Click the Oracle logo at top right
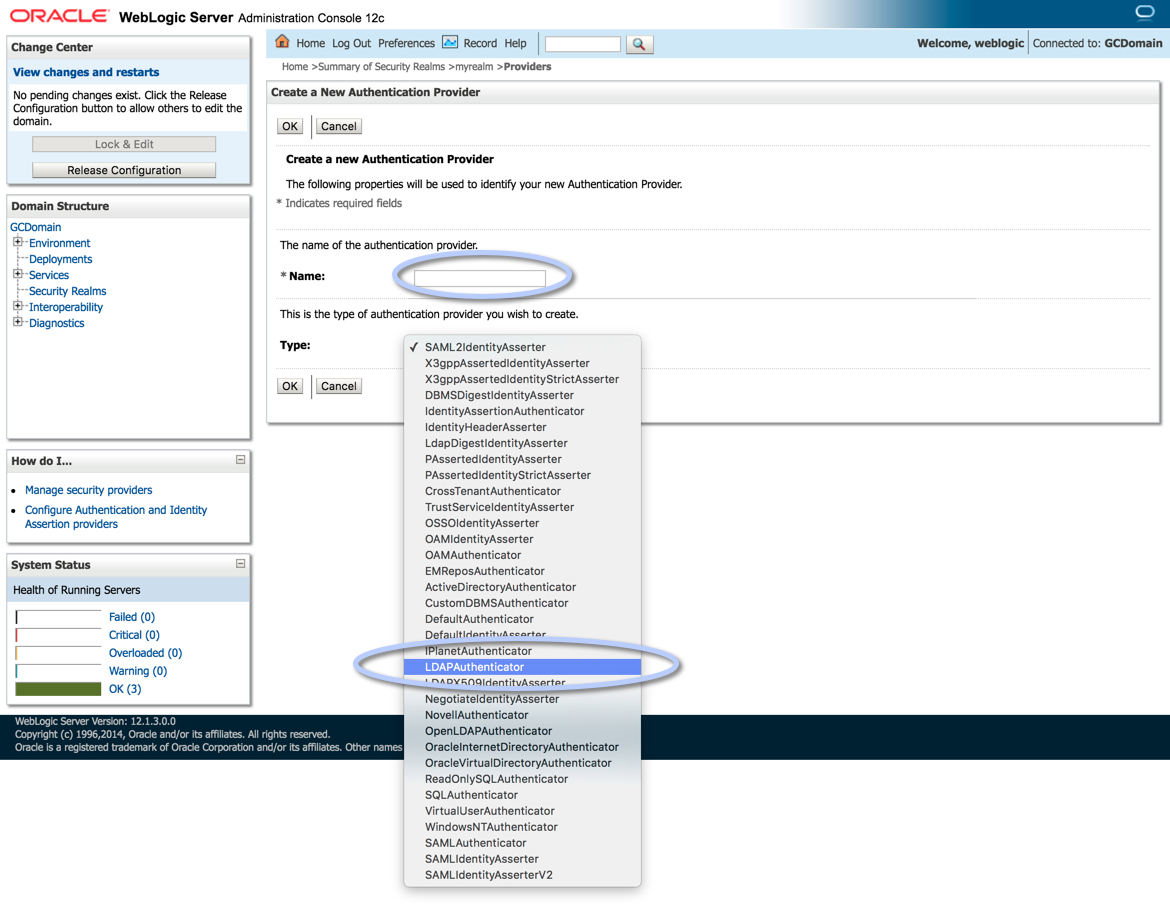1170x919 pixels. pyautogui.click(x=1144, y=12)
